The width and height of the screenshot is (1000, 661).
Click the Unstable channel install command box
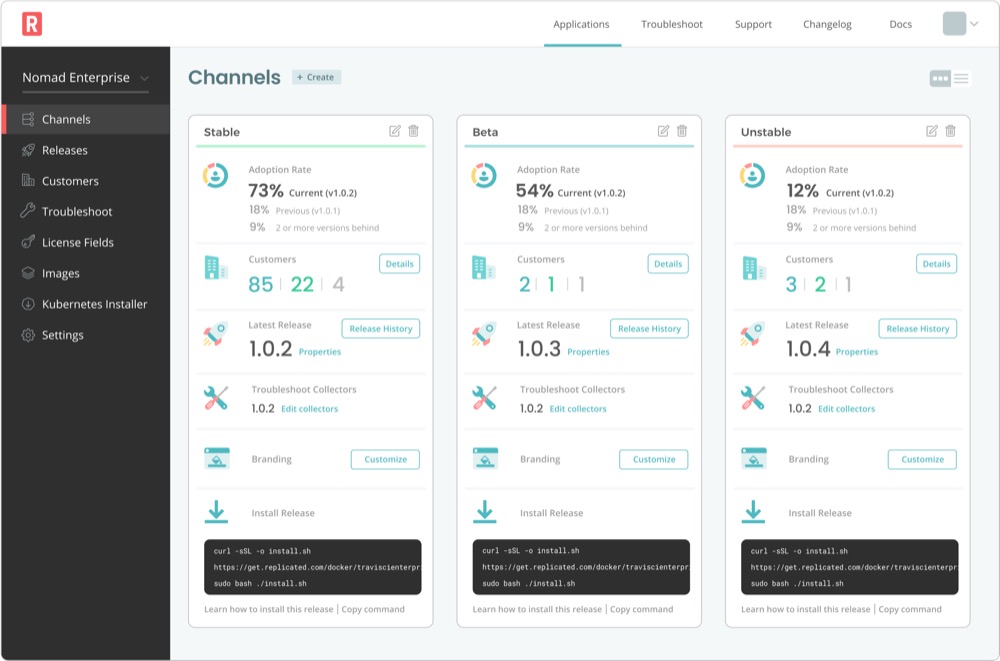click(x=849, y=567)
